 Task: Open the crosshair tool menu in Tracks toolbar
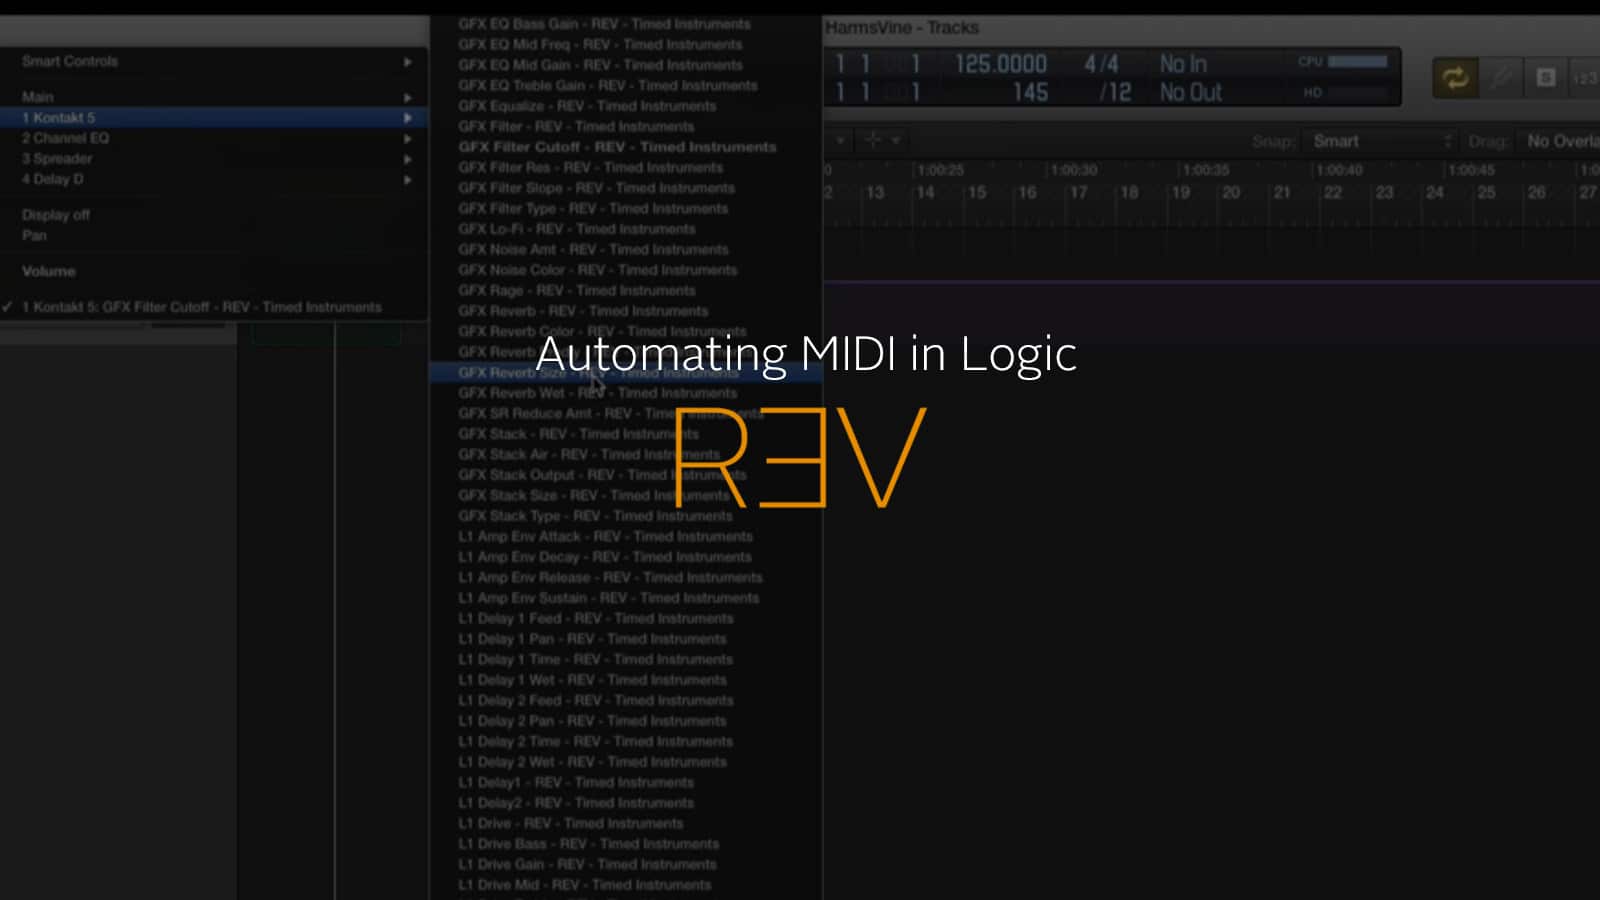tap(881, 140)
